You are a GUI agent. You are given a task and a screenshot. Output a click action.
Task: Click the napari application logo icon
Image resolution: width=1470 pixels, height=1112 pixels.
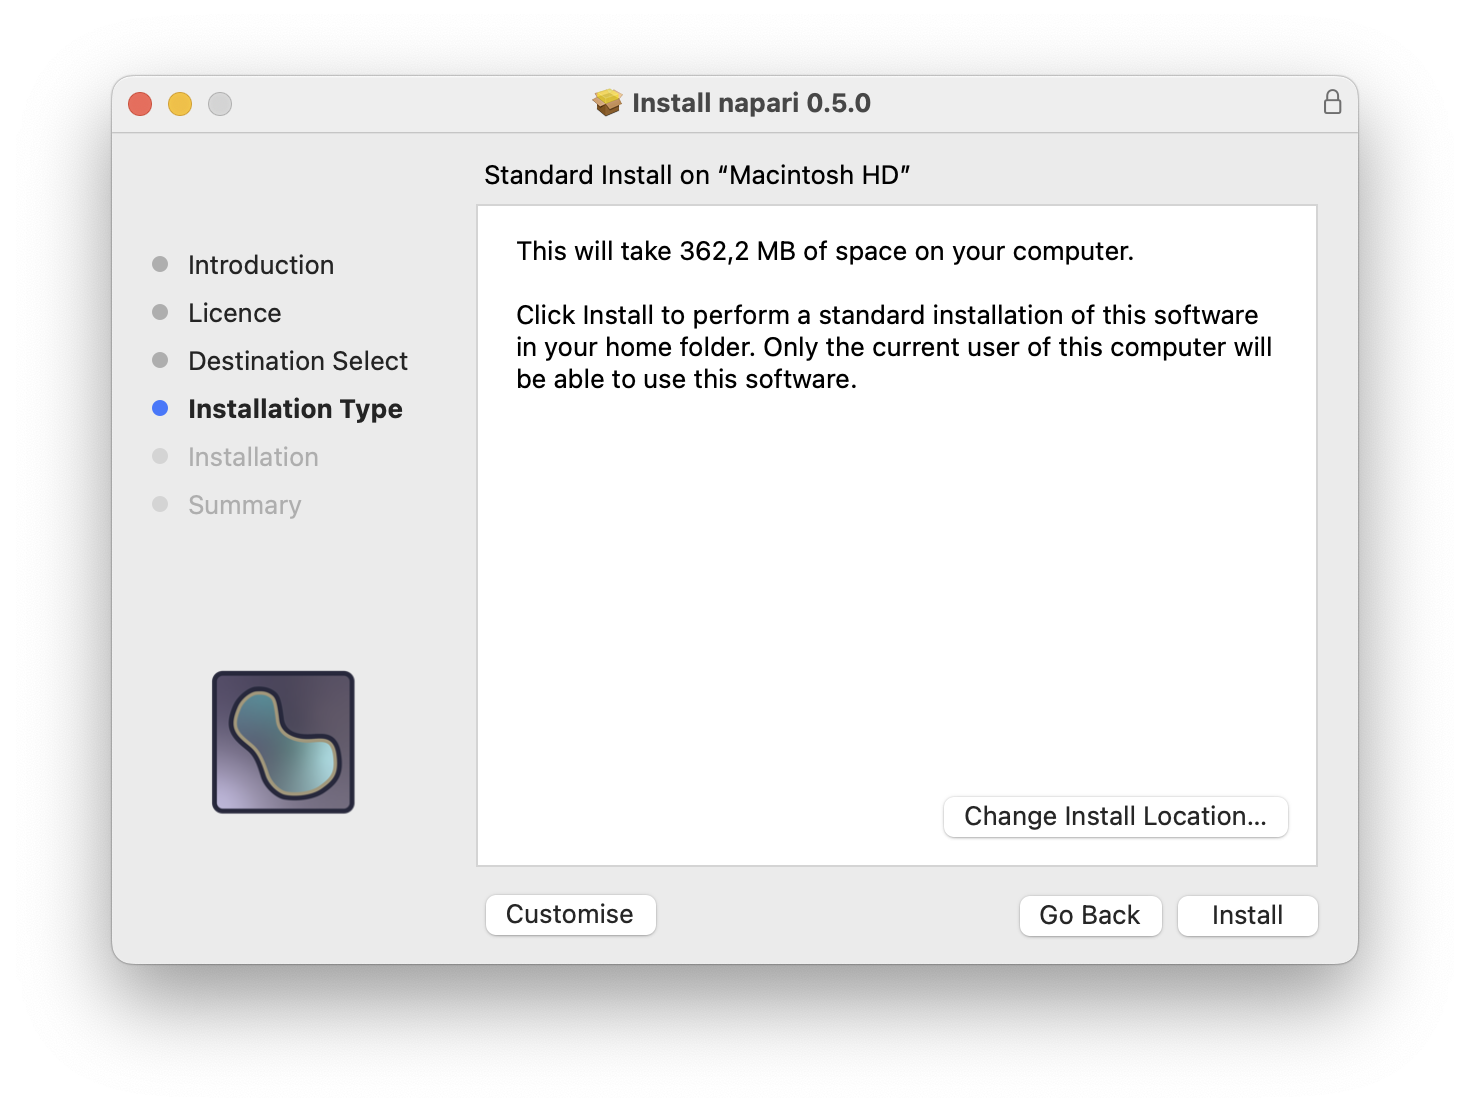click(x=283, y=742)
